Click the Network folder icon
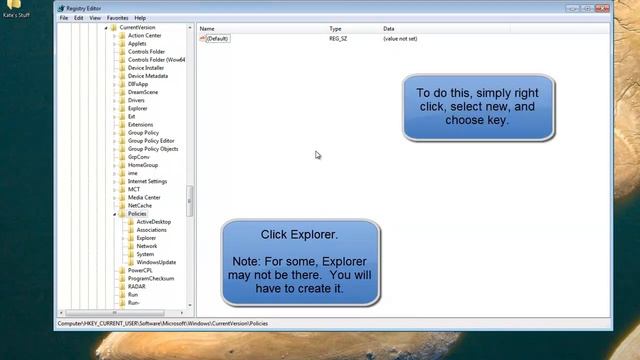The width and height of the screenshot is (640, 360). [131, 246]
